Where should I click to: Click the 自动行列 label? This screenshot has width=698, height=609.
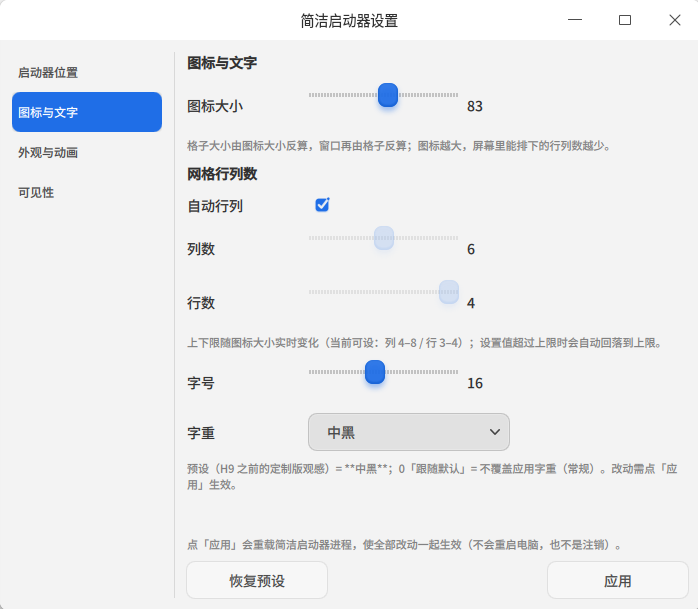click(215, 206)
